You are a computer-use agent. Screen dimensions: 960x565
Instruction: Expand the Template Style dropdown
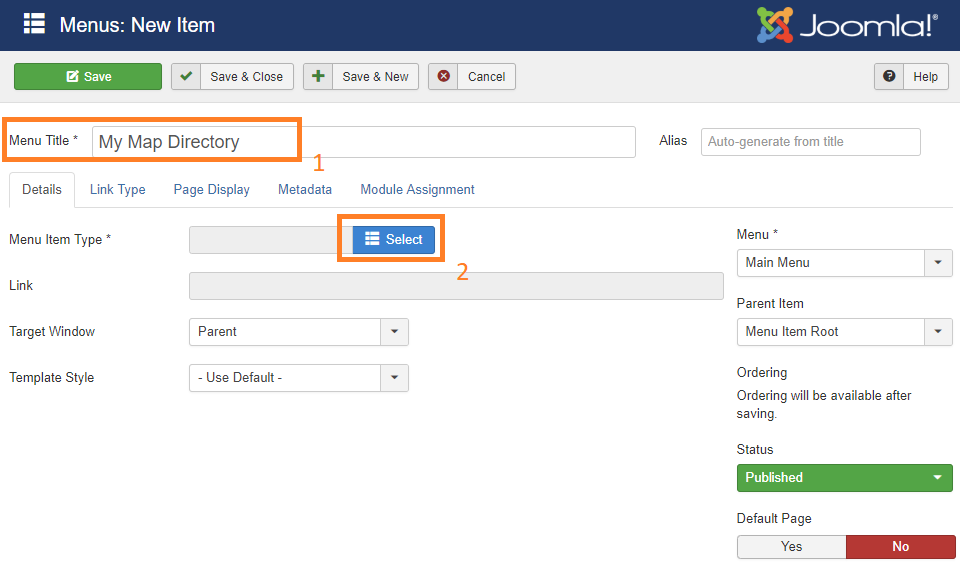click(x=299, y=378)
